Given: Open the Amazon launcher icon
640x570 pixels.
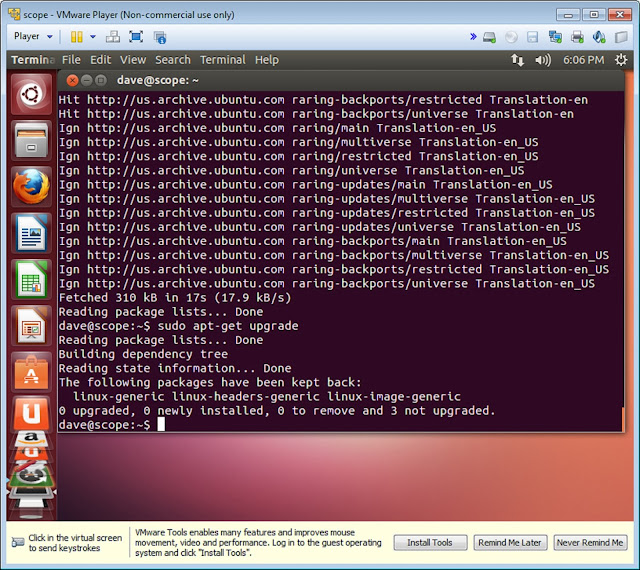Looking at the screenshot, I should click(31, 439).
